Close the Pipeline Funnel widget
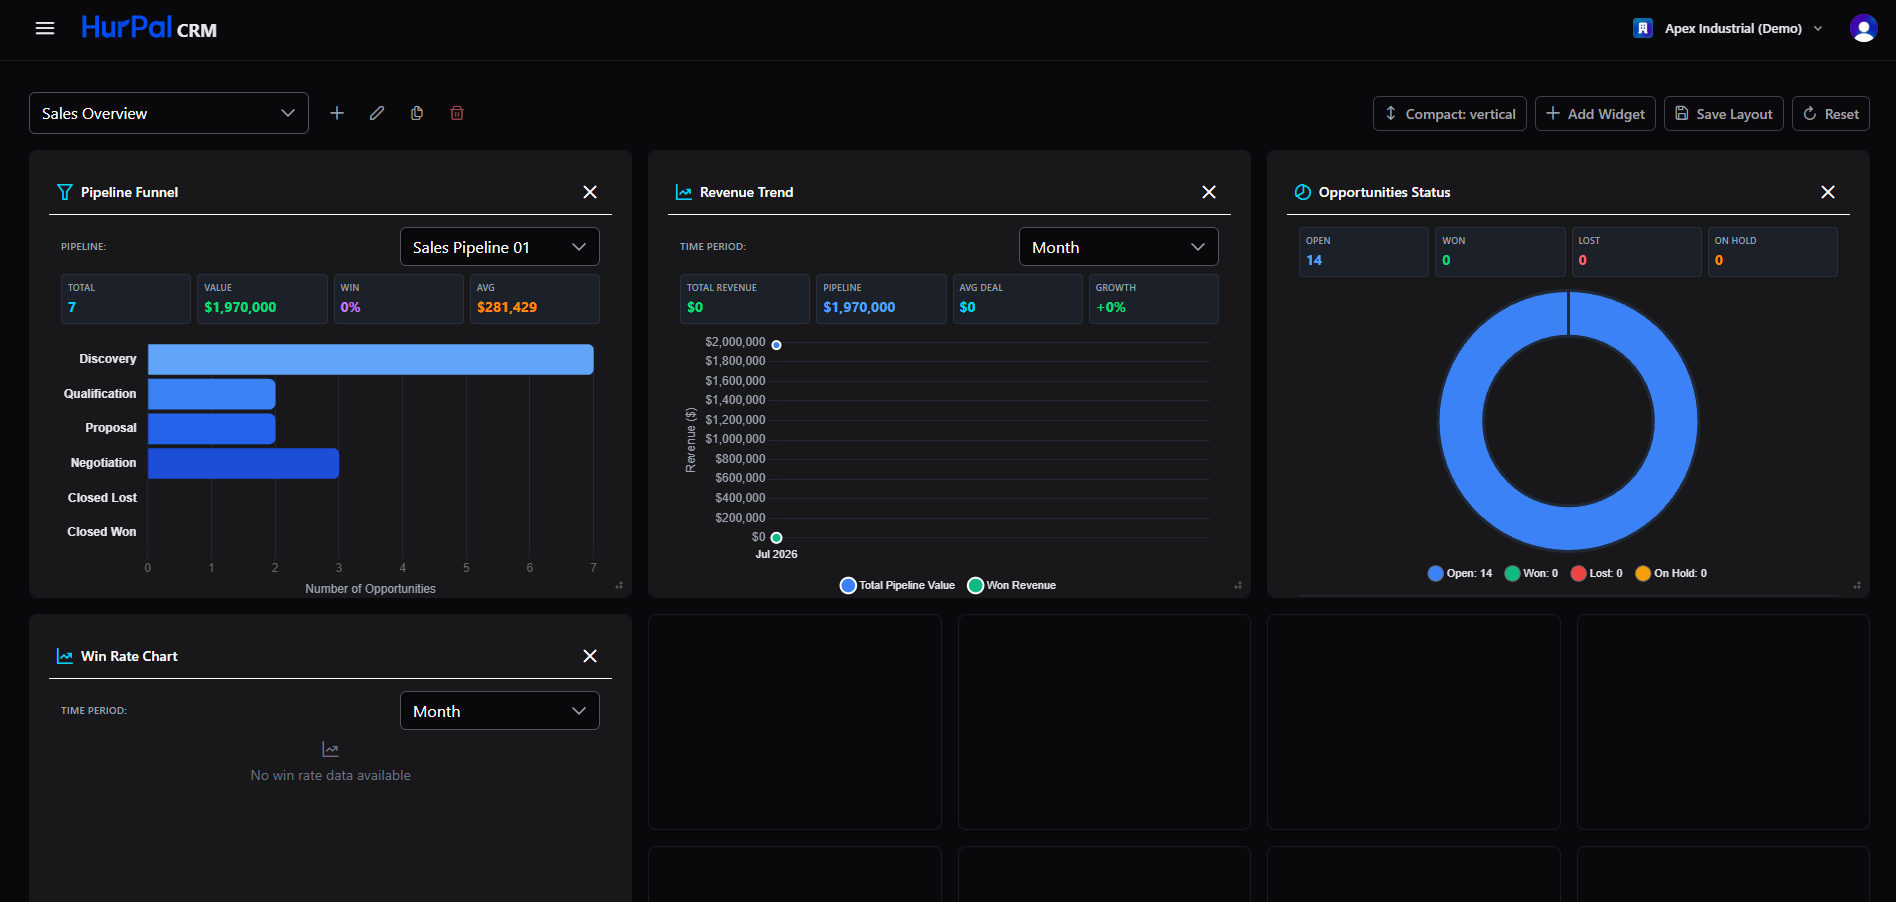1896x902 pixels. [x=590, y=192]
